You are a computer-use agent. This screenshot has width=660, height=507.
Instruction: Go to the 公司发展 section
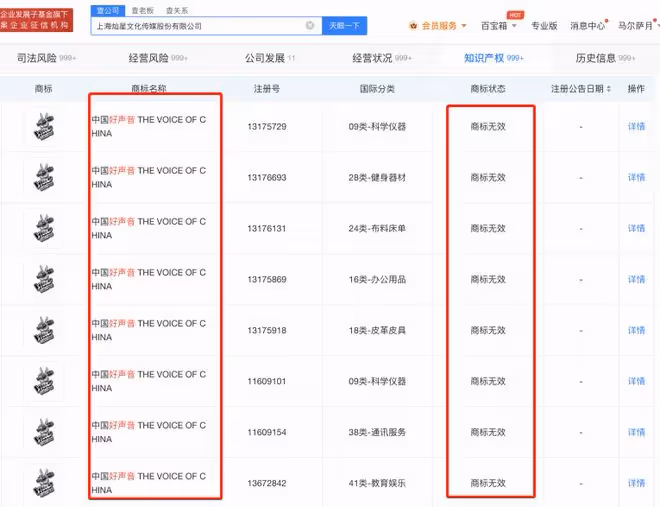(x=270, y=58)
